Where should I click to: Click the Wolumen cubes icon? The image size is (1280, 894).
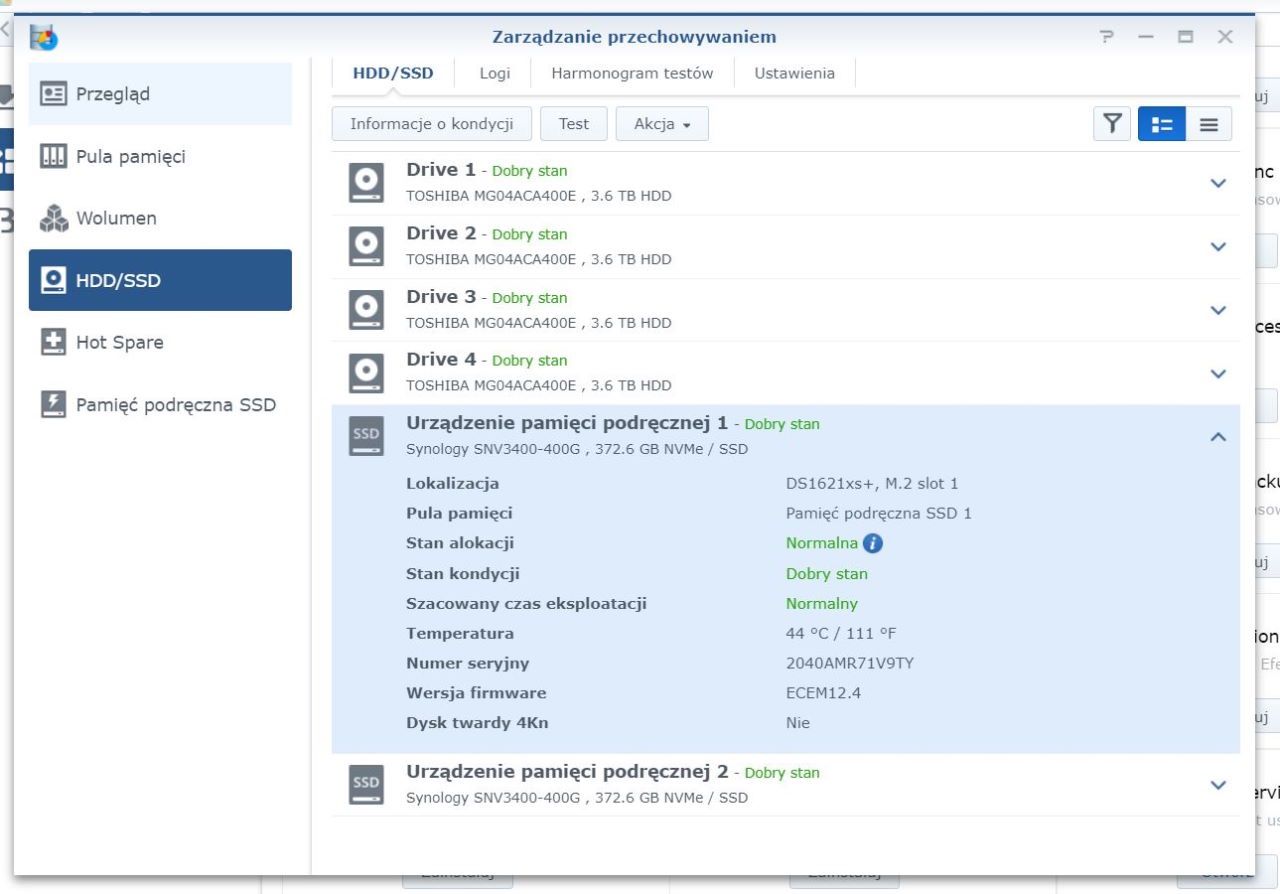(52, 219)
